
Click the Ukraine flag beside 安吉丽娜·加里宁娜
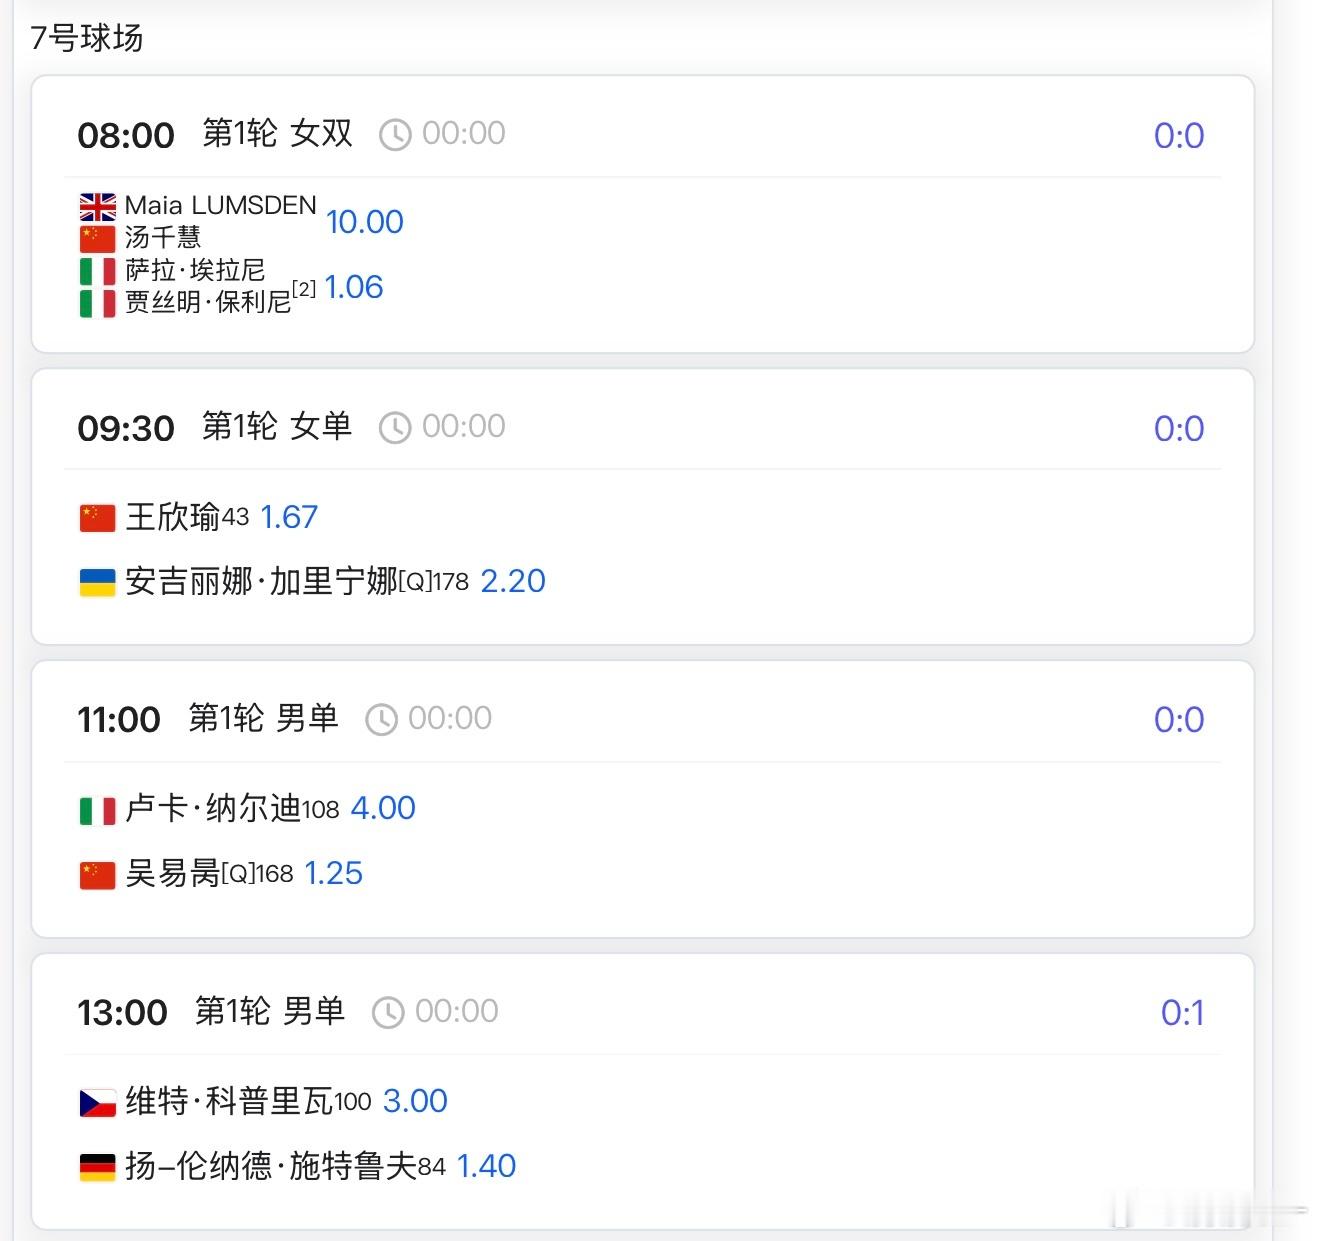98,583
